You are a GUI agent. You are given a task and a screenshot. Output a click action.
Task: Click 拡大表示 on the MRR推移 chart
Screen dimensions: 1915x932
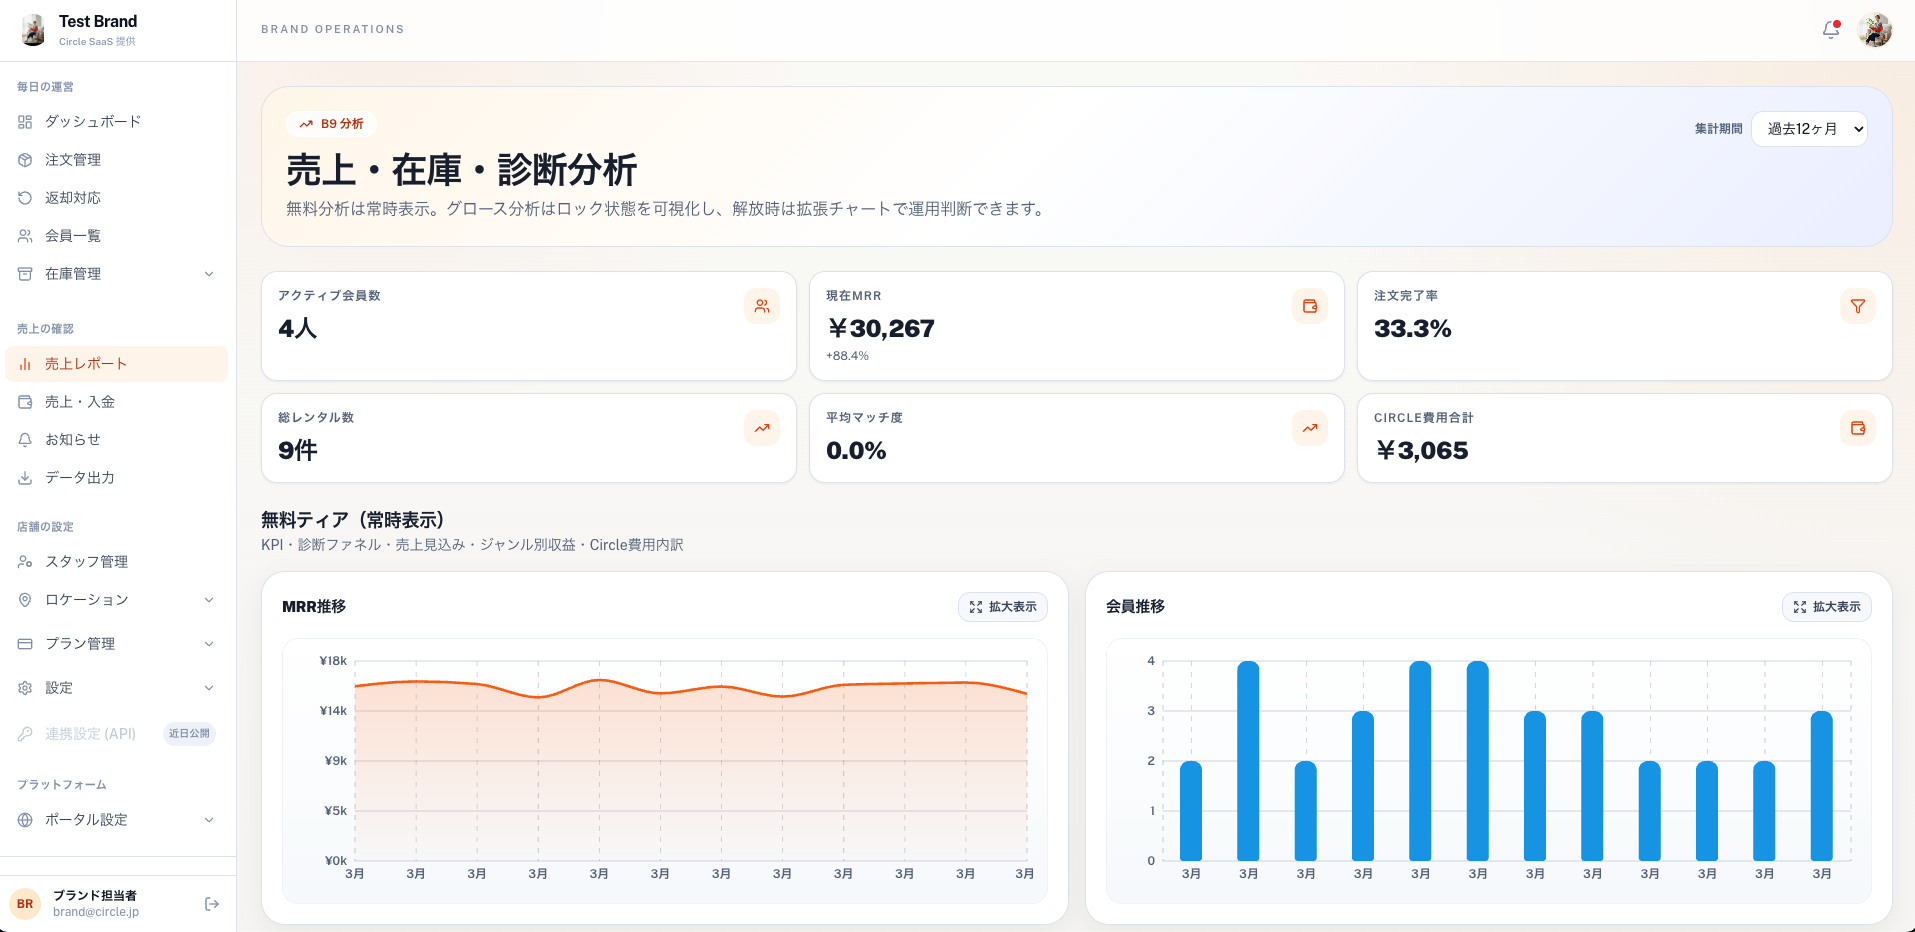pos(1003,607)
